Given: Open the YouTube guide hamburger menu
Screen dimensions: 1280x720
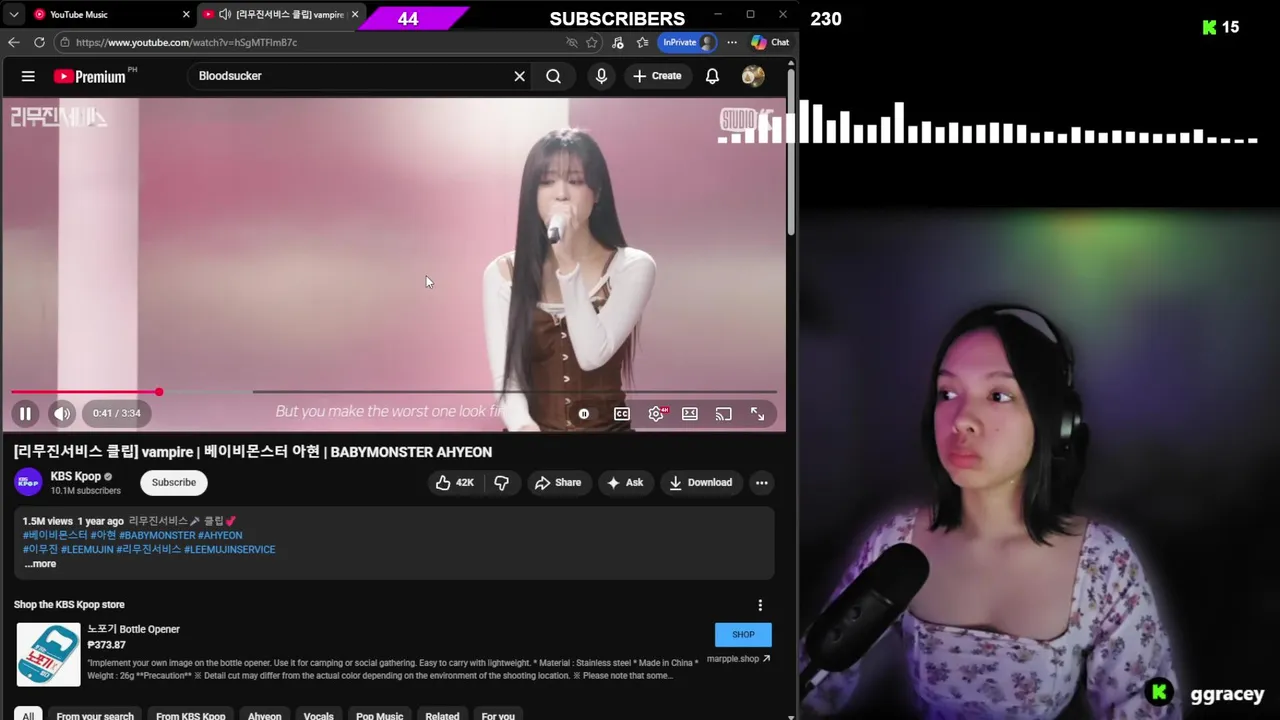Looking at the screenshot, I should [28, 76].
